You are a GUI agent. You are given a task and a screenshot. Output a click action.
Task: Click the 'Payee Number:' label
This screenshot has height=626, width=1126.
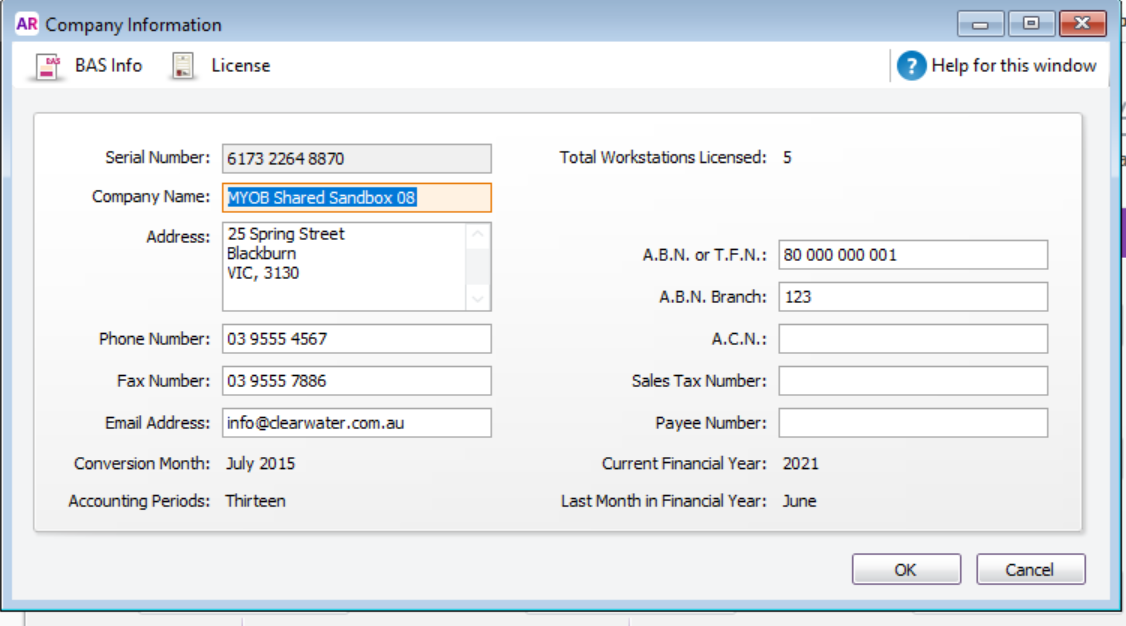click(x=711, y=423)
